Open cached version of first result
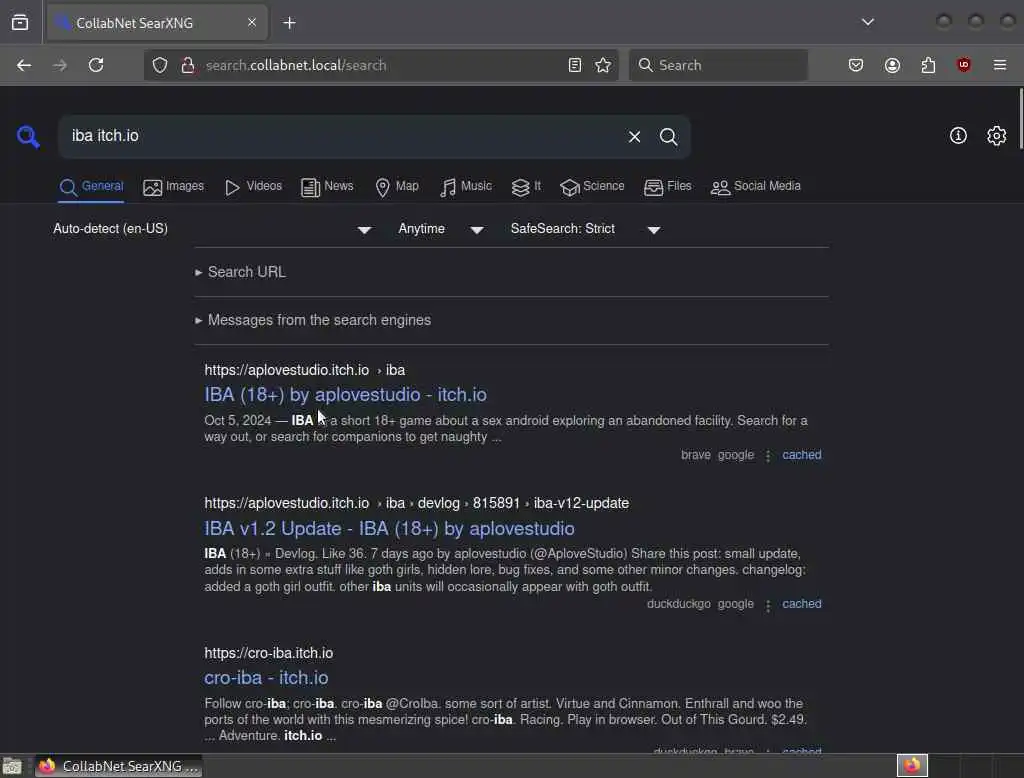 (802, 455)
